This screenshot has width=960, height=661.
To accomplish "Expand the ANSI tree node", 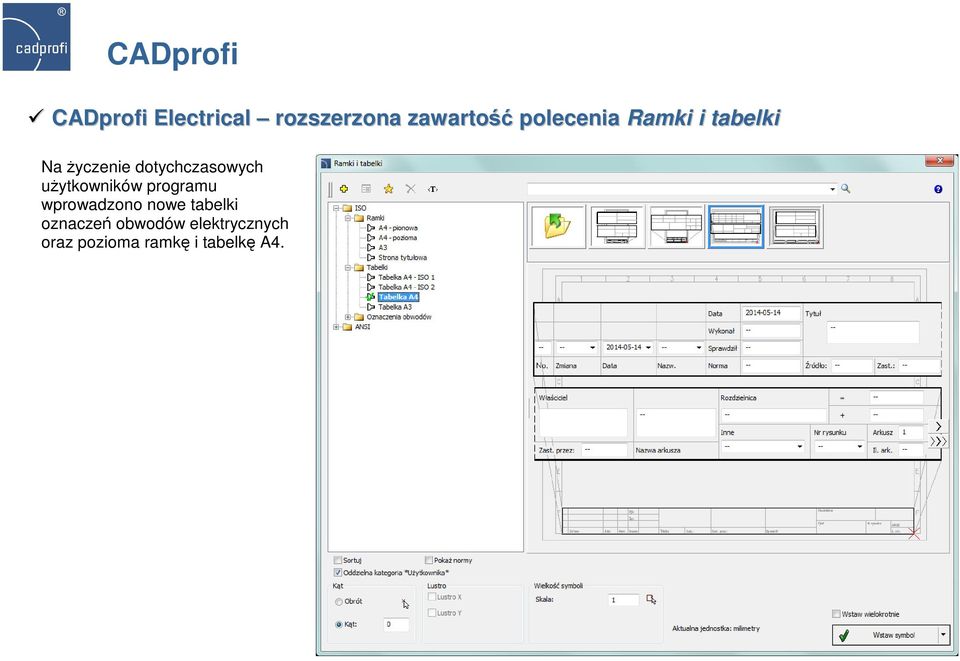I will coord(336,327).
